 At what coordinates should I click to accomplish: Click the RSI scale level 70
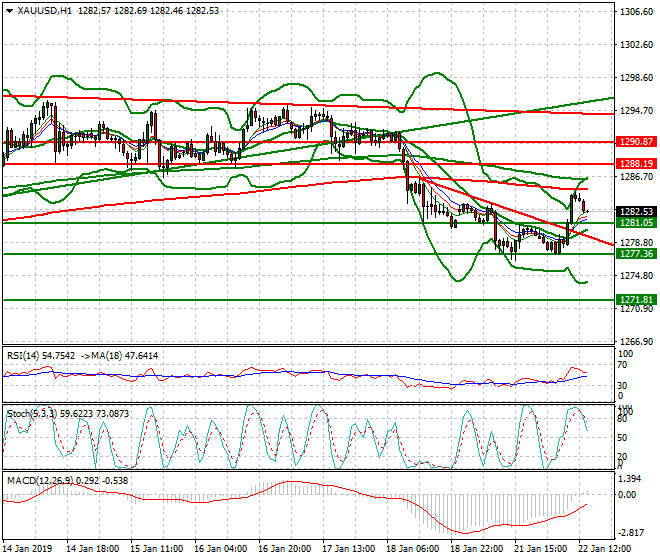[622, 365]
